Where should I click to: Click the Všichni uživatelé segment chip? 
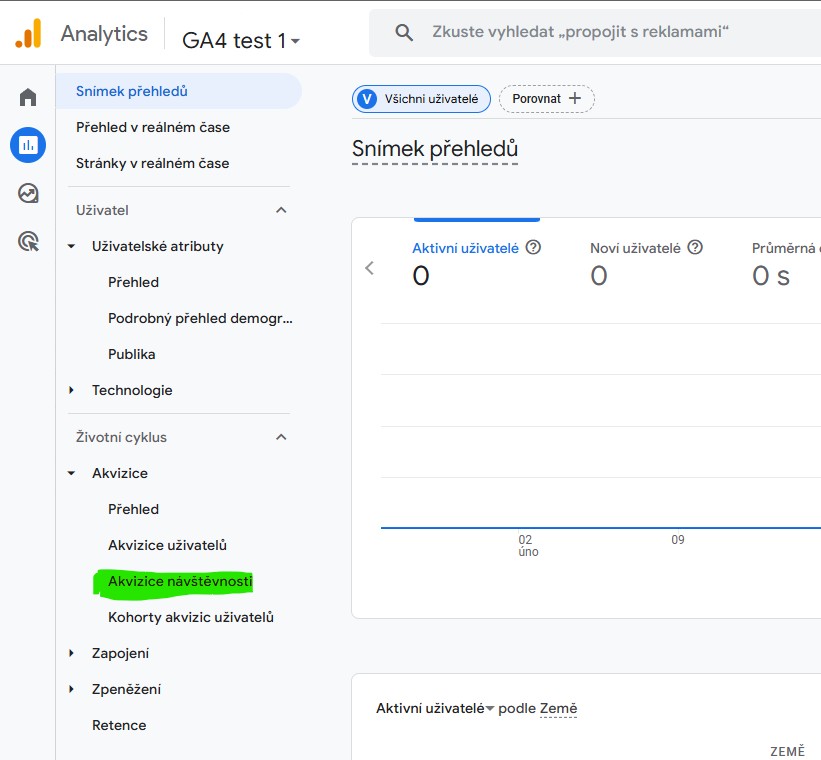point(421,98)
